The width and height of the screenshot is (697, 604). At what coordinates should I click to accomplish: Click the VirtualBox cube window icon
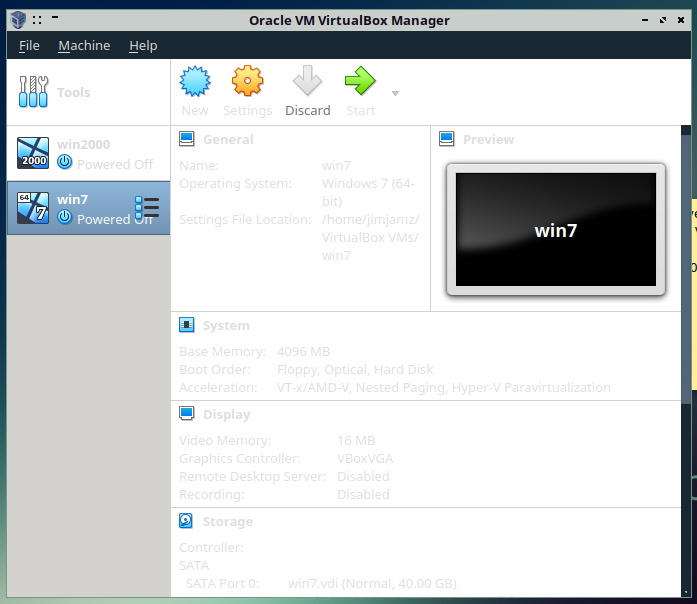point(19,20)
